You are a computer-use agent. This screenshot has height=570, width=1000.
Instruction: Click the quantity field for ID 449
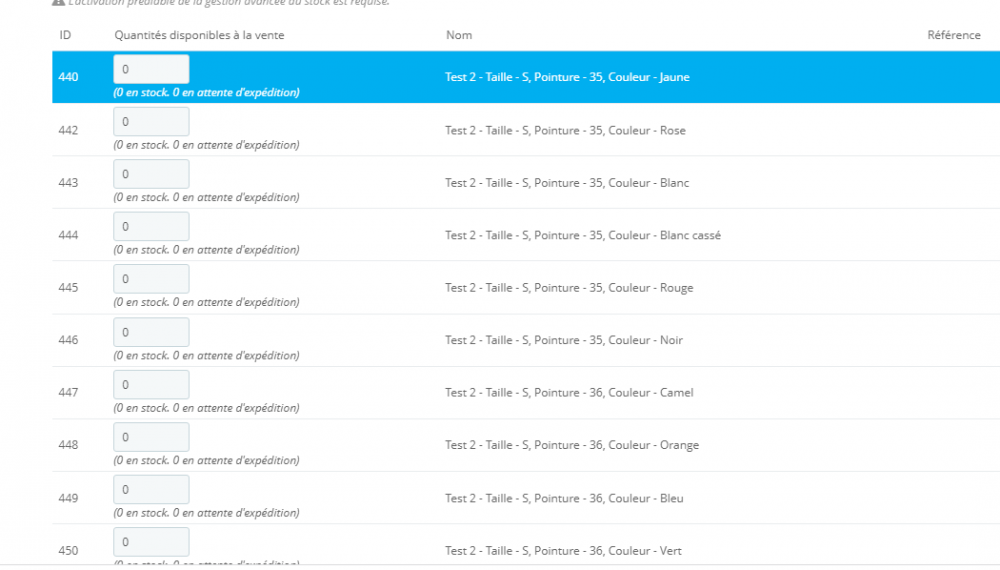(151, 490)
